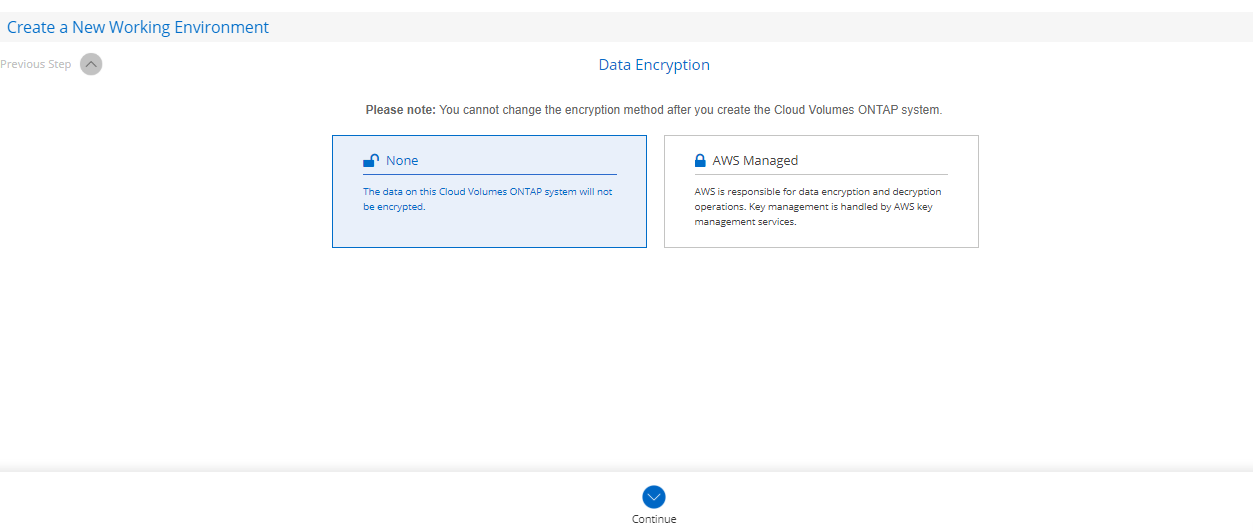The width and height of the screenshot is (1253, 532).
Task: Go back via the Previous Step text
Action: pyautogui.click(x=36, y=64)
